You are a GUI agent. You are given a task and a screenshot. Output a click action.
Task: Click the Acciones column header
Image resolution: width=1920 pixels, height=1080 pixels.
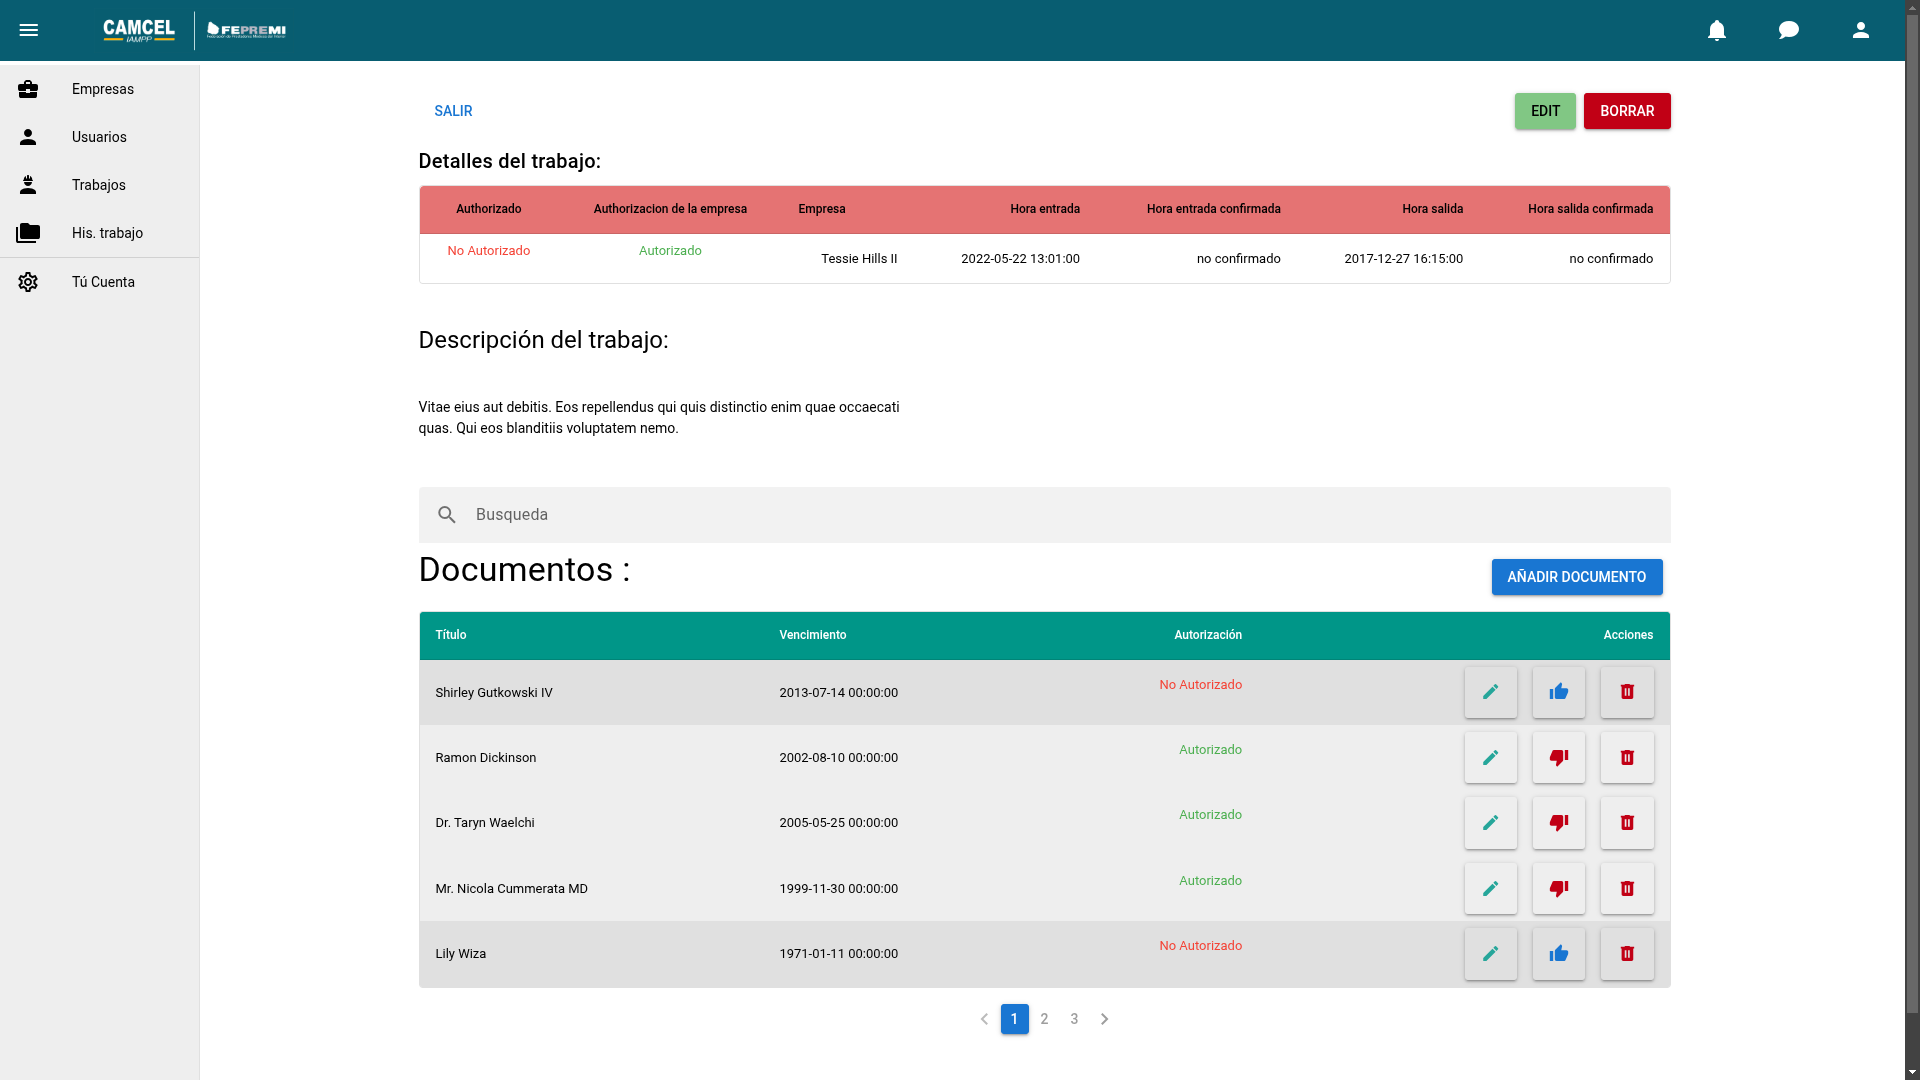(1628, 635)
